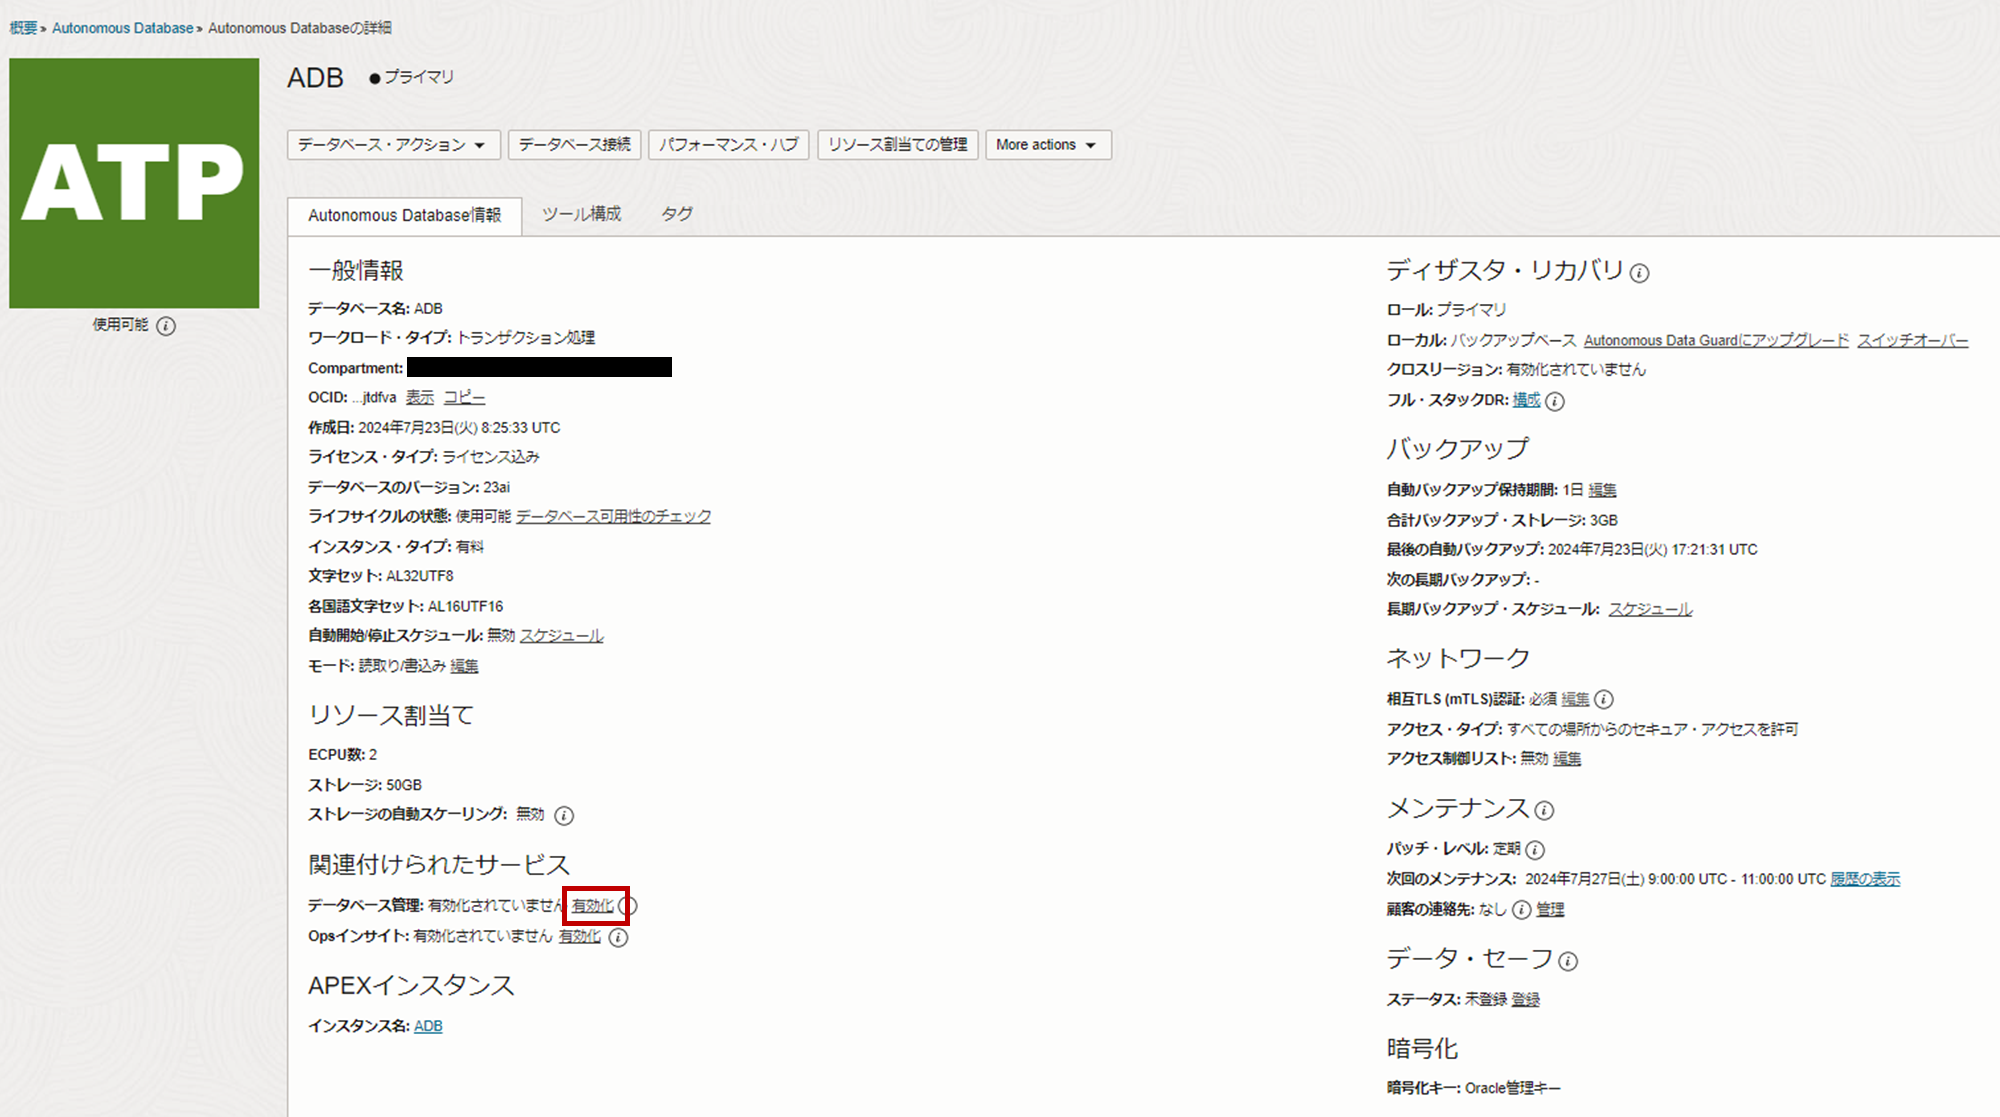Click info icon beside 顧客の連絡先 なし
2000x1117 pixels.
pyautogui.click(x=1522, y=910)
